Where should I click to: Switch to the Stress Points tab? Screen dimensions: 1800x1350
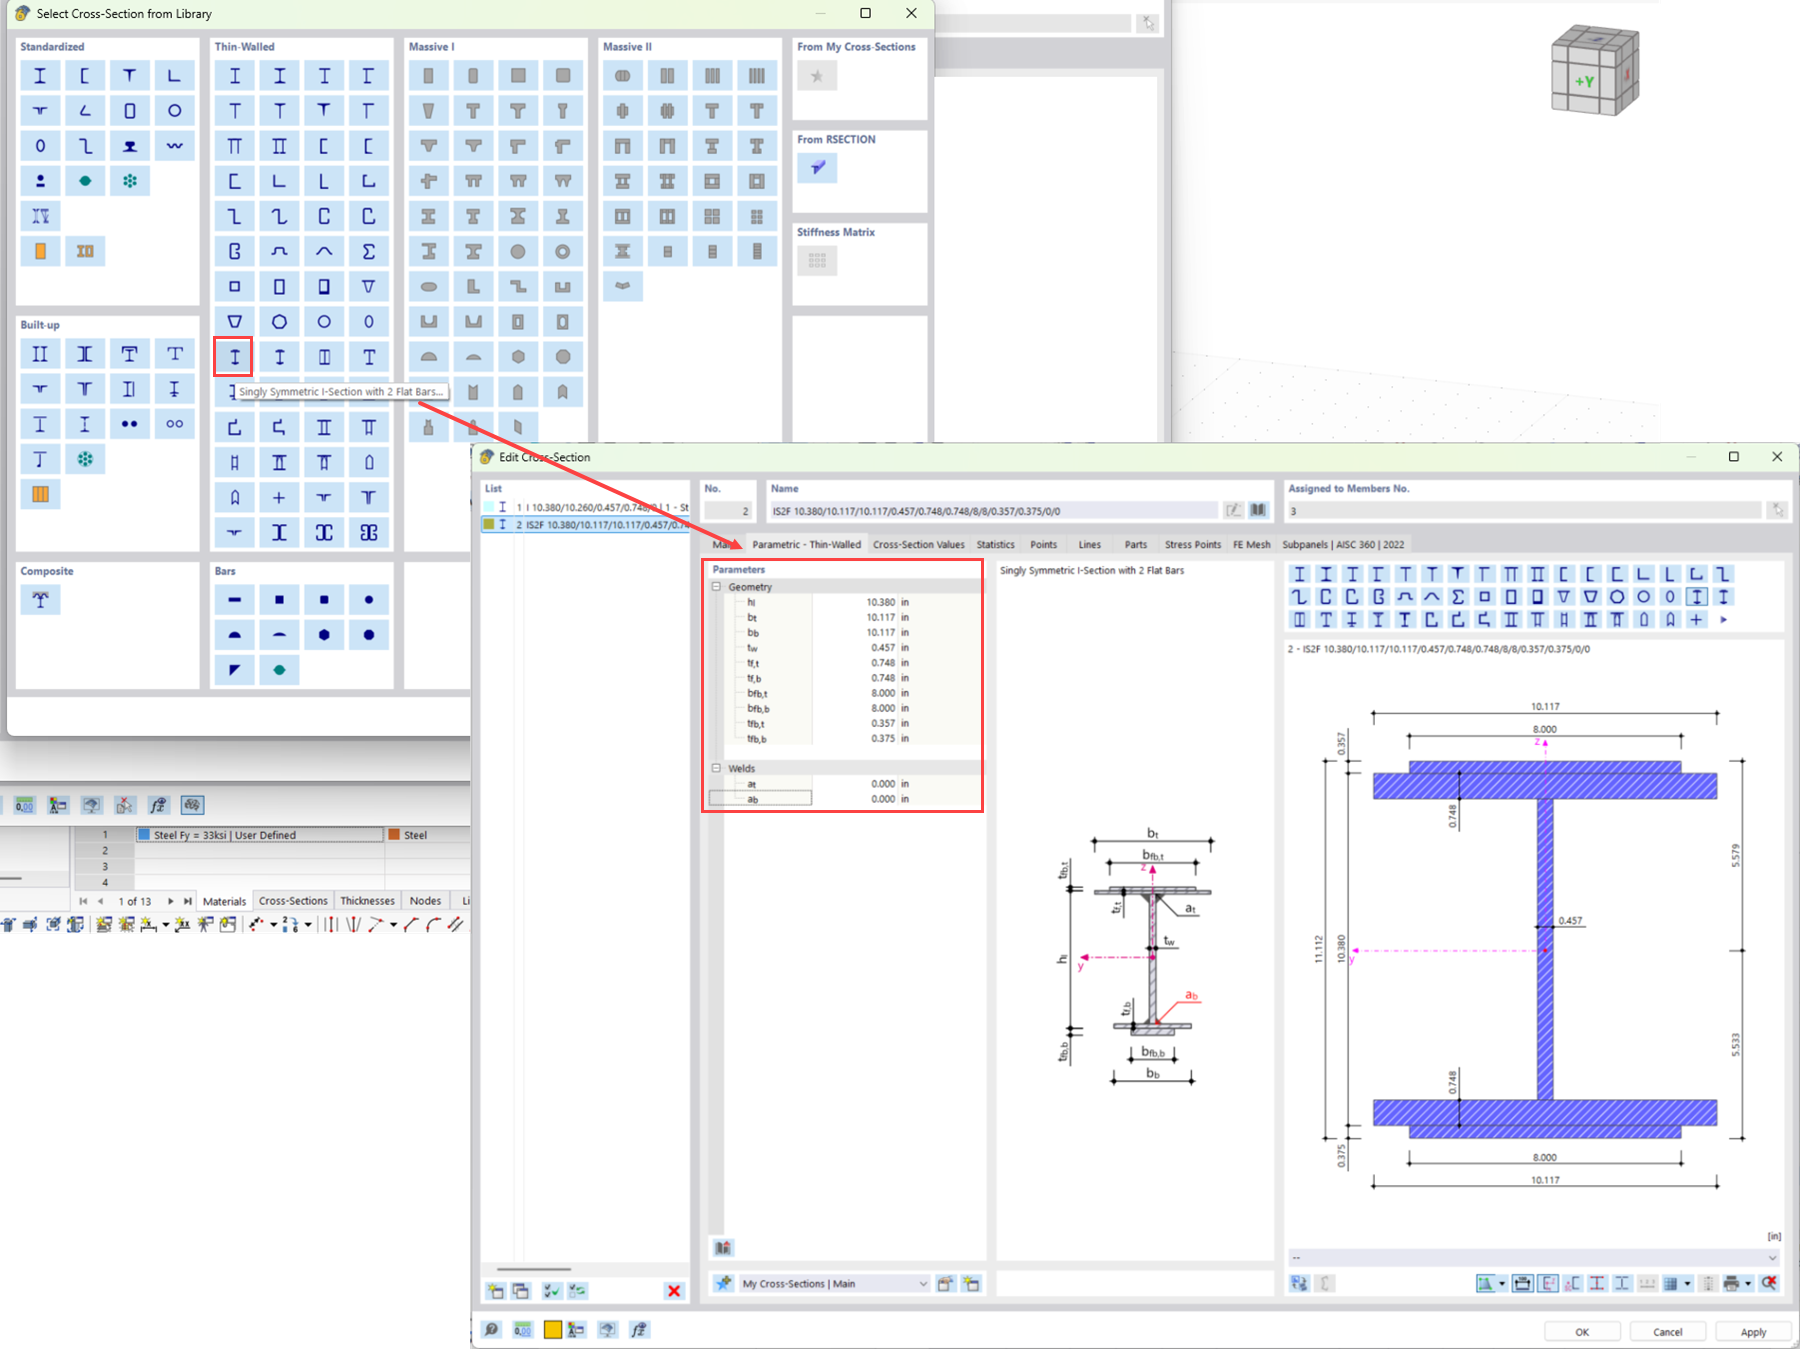coord(1192,545)
